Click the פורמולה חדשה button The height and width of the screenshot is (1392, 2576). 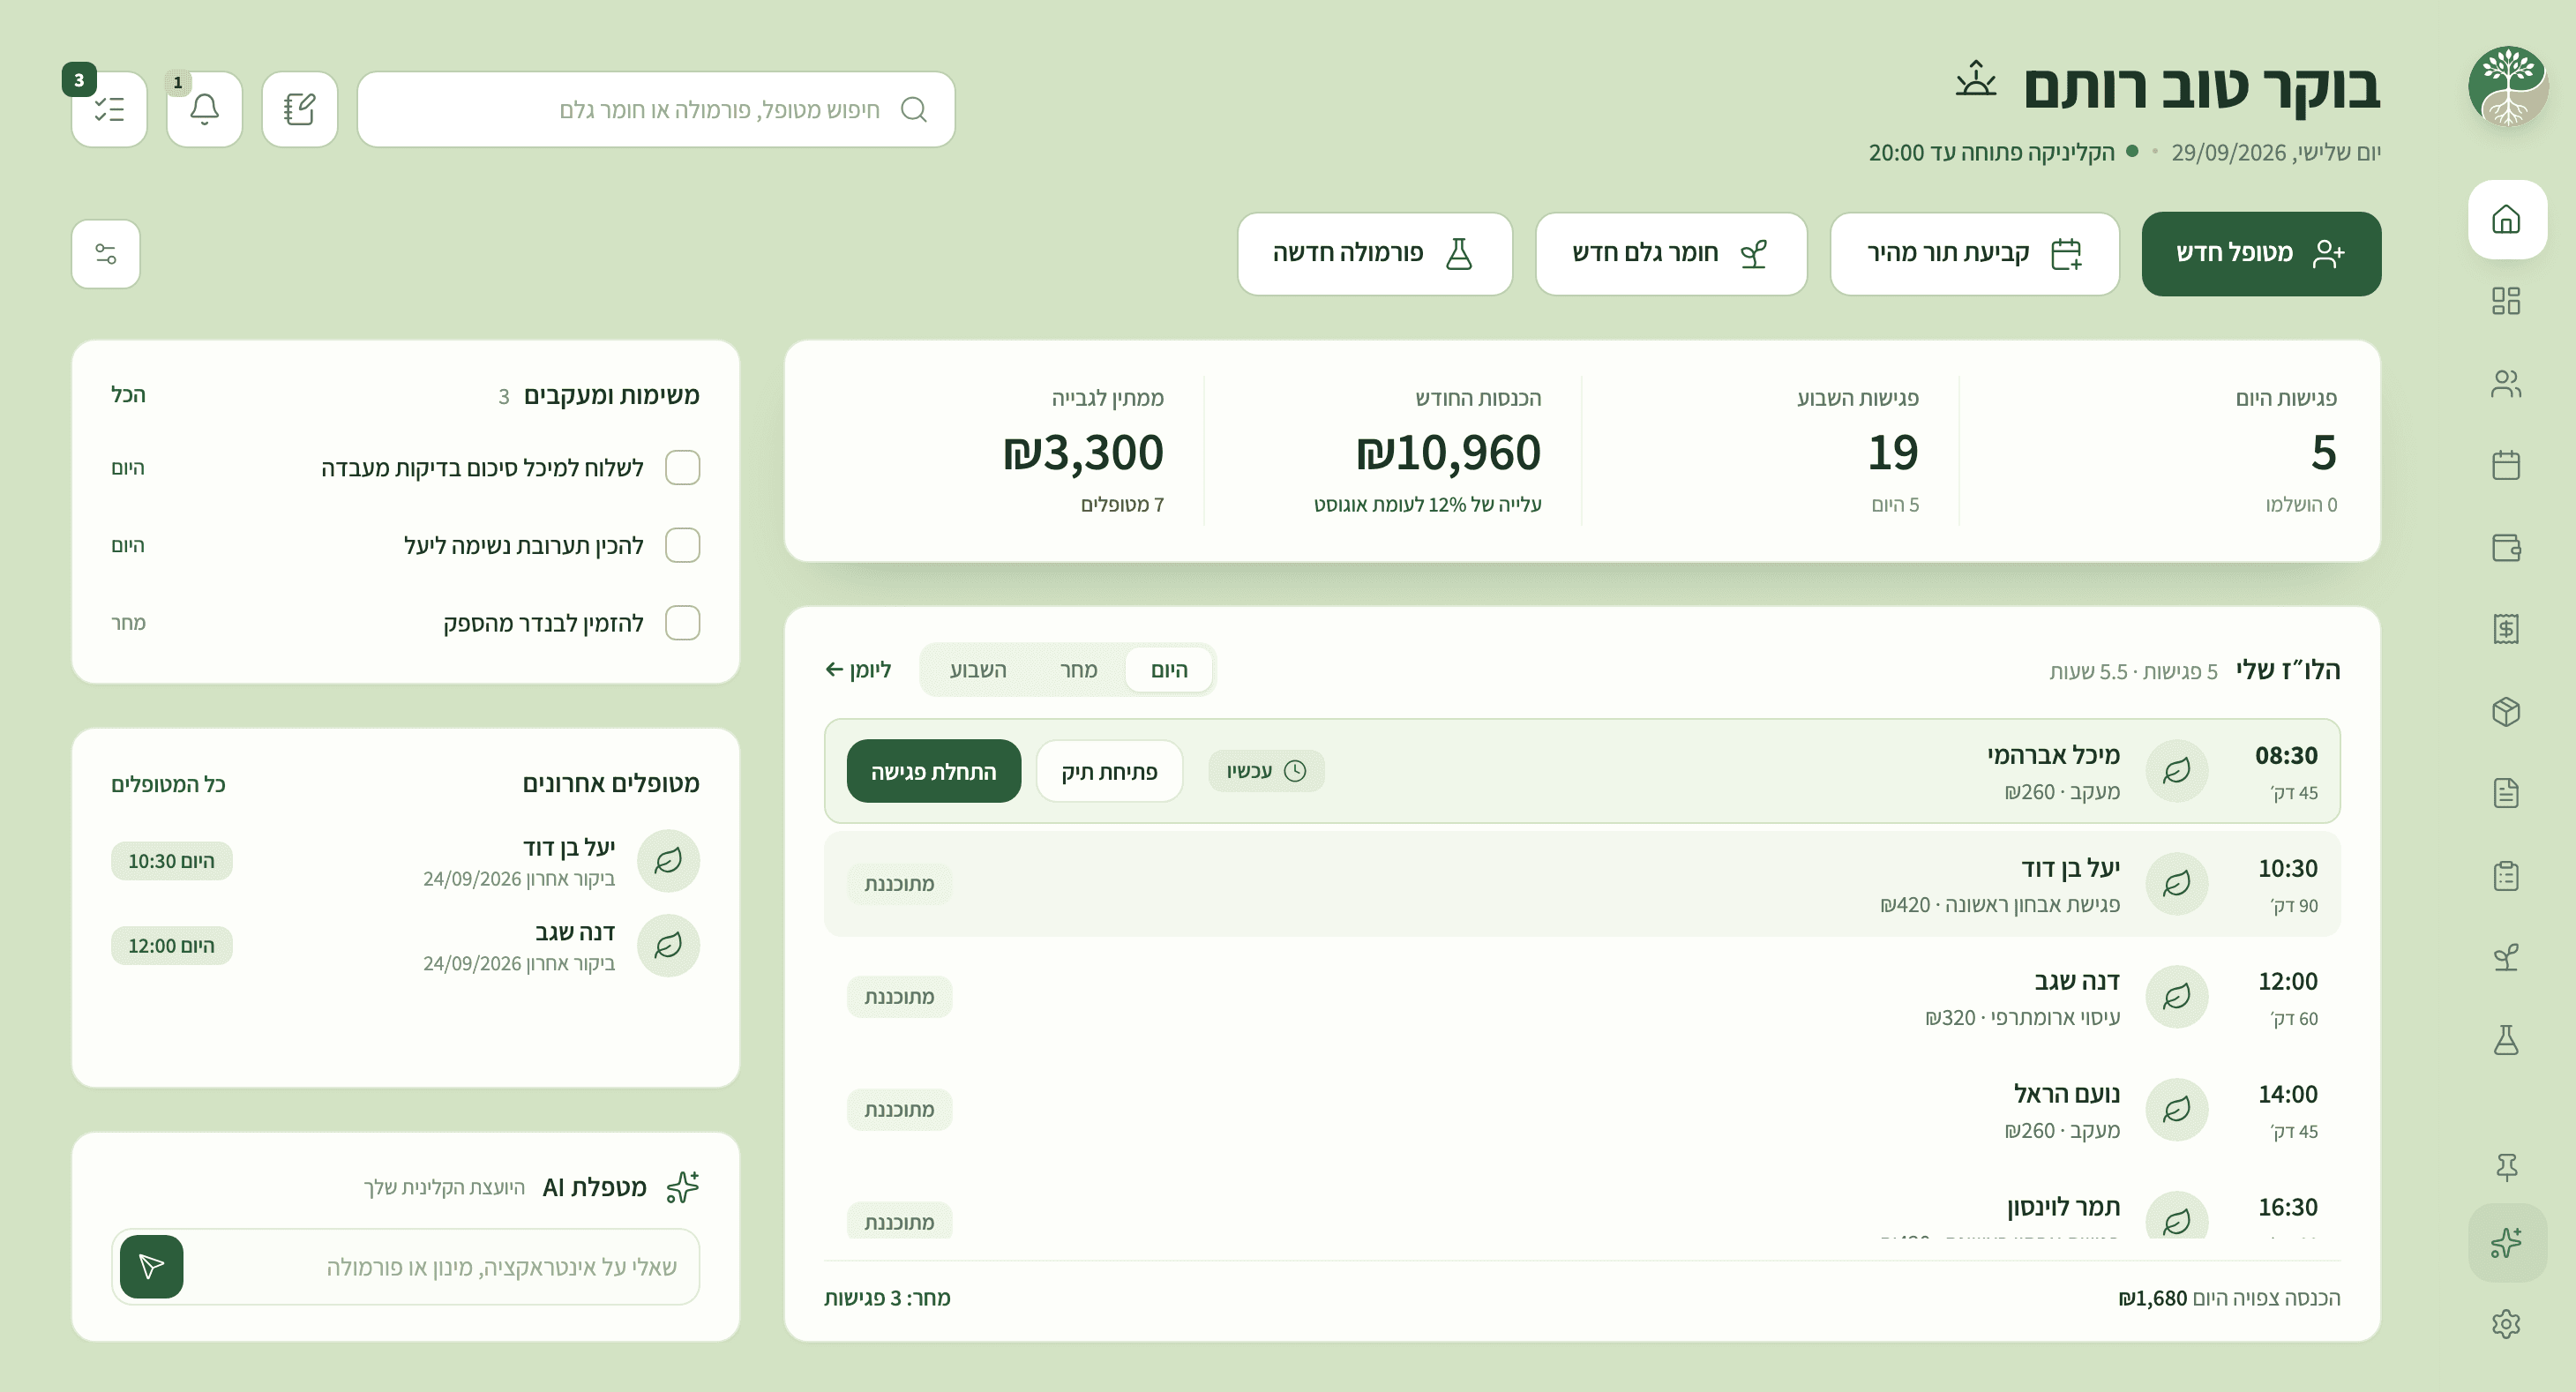[x=1375, y=254]
